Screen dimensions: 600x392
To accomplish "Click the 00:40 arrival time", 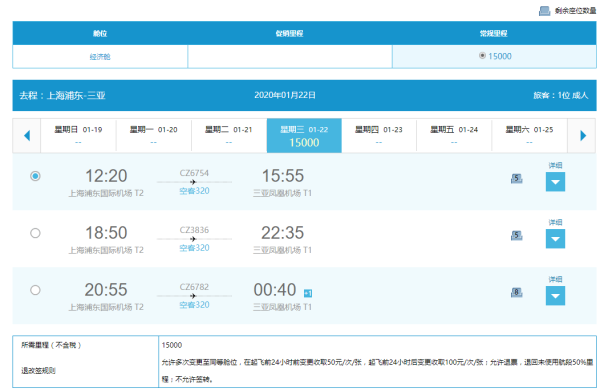I will tap(275, 290).
